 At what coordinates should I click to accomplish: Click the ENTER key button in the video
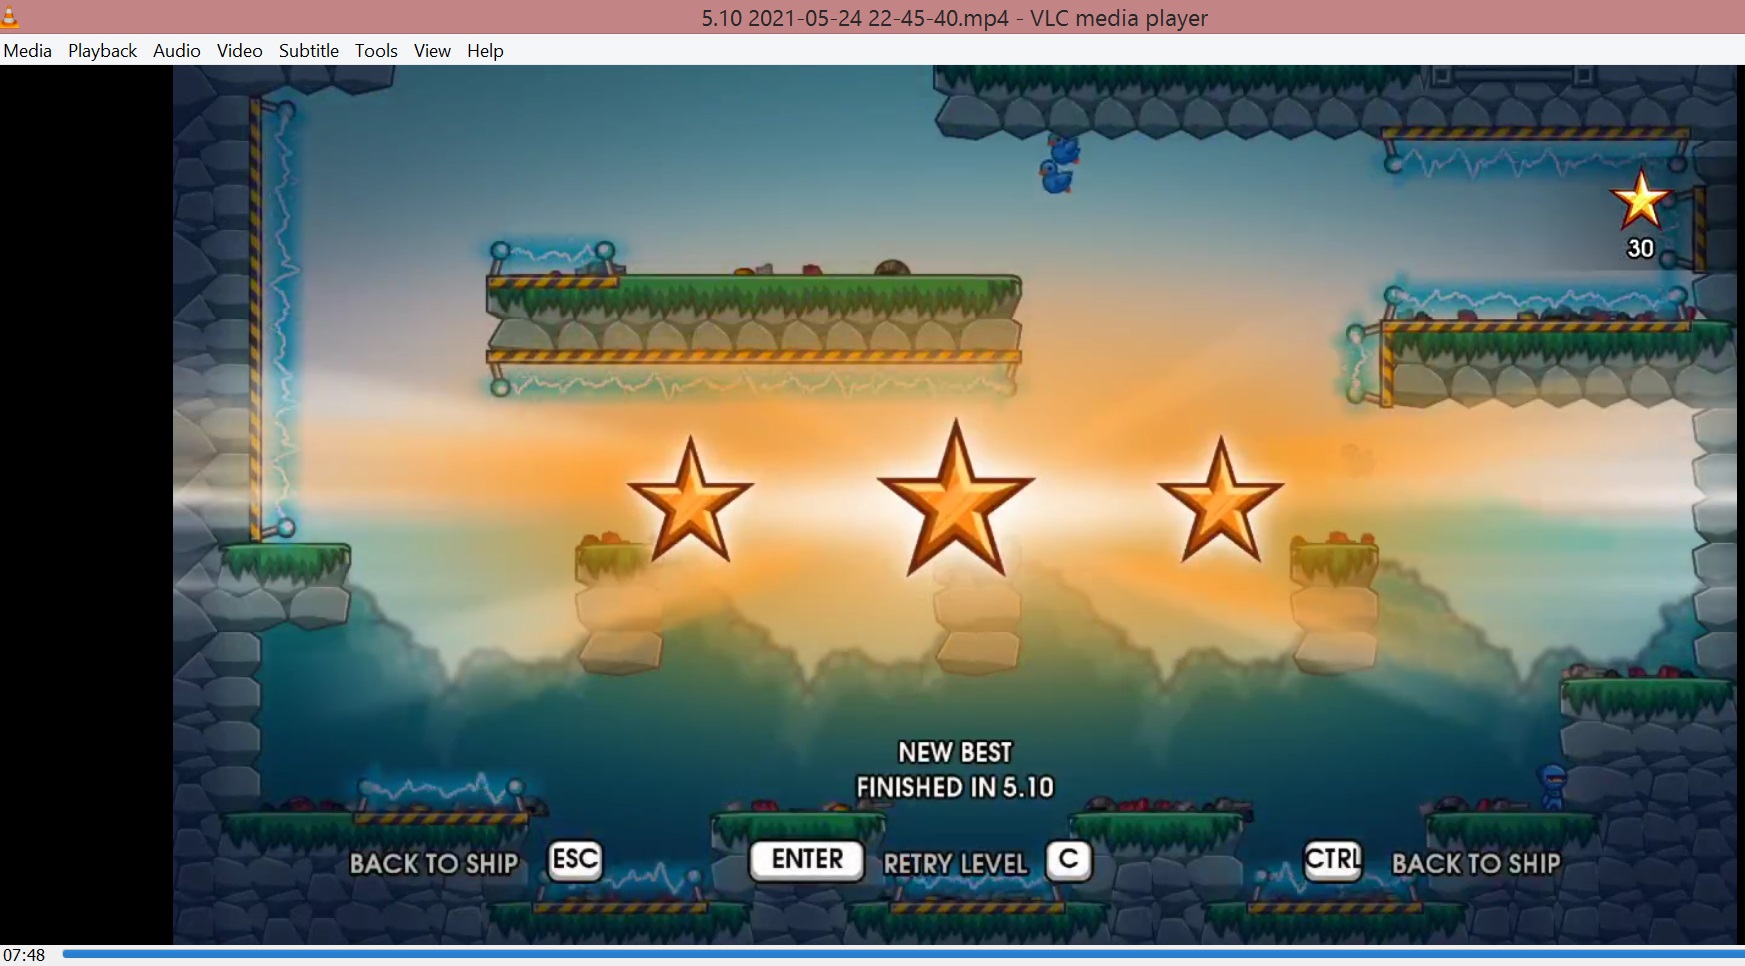pos(807,860)
